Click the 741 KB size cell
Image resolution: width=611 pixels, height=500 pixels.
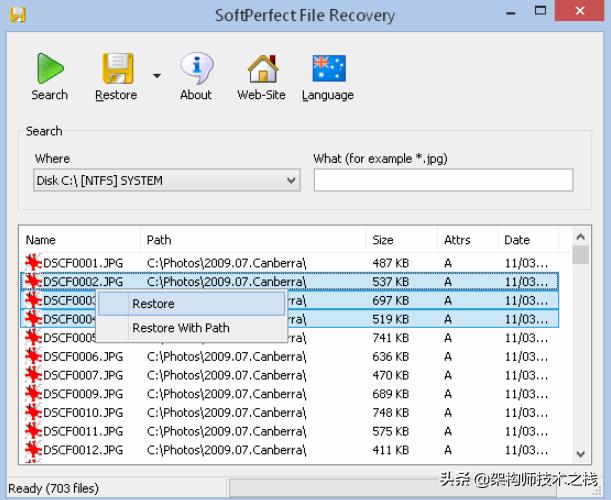(x=390, y=338)
